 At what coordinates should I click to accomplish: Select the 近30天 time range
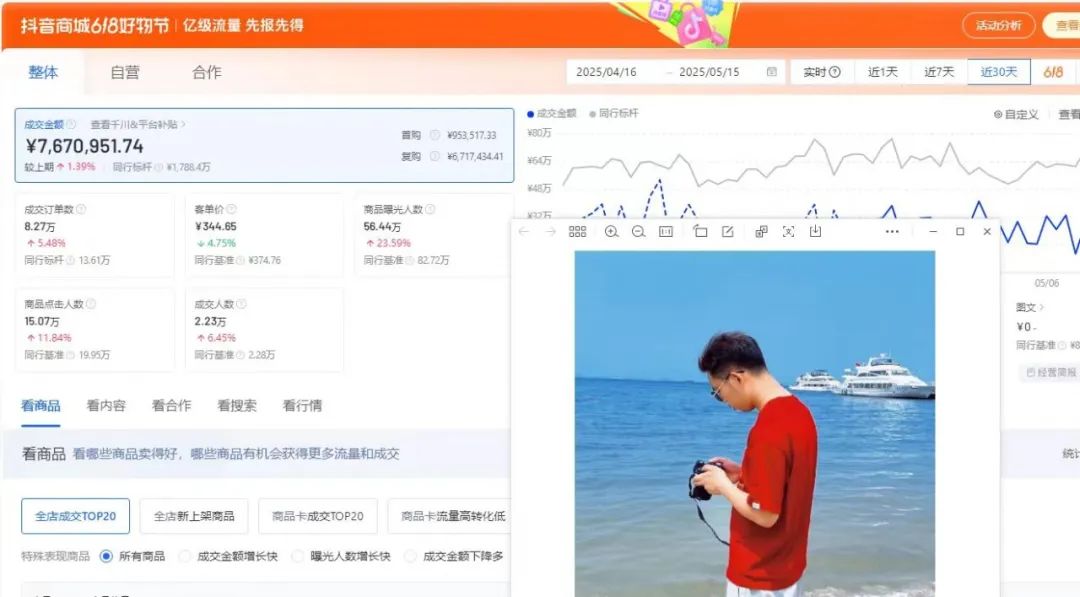tap(999, 72)
